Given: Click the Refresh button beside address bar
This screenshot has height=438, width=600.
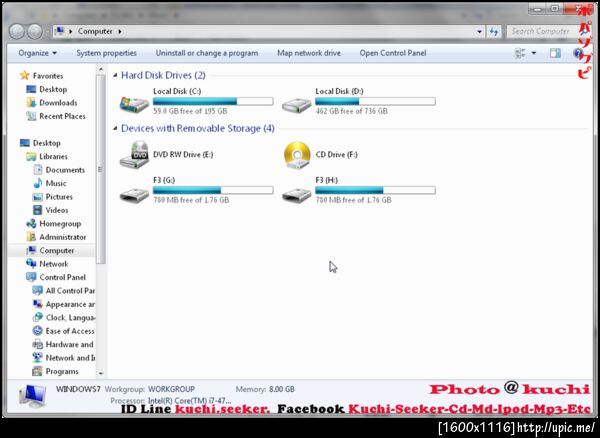Looking at the screenshot, I should (494, 32).
